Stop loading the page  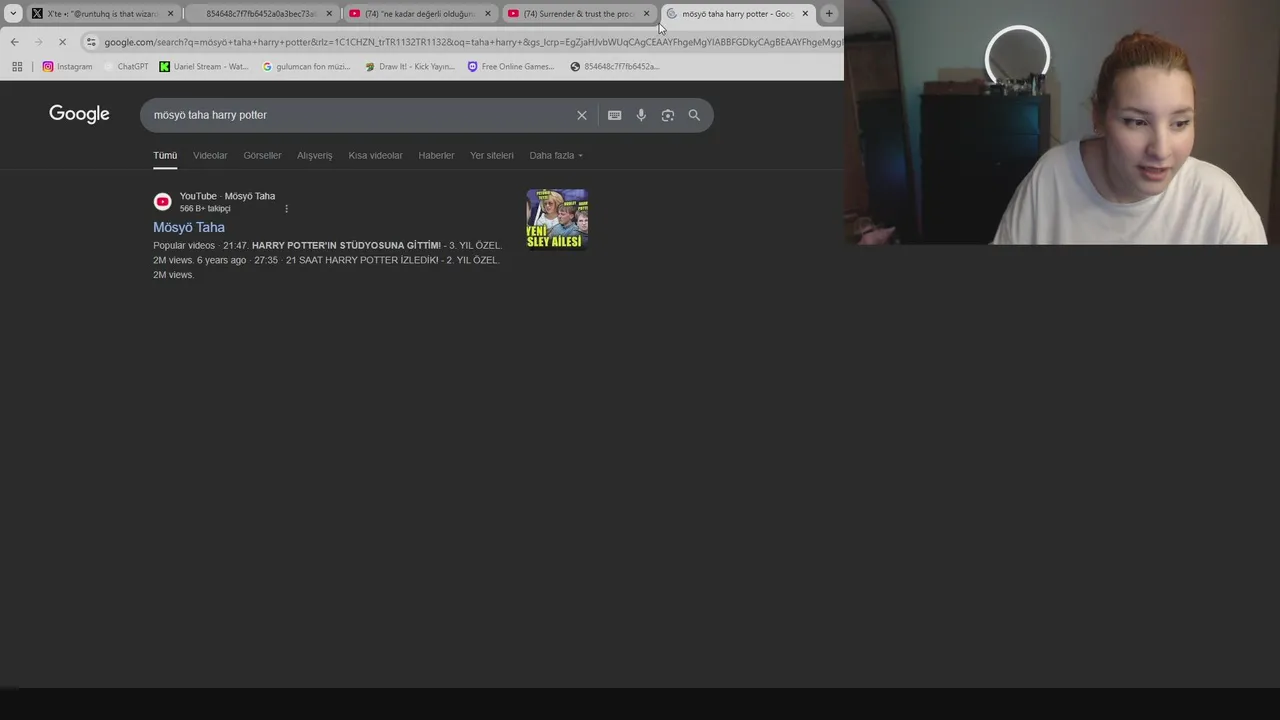[x=62, y=42]
